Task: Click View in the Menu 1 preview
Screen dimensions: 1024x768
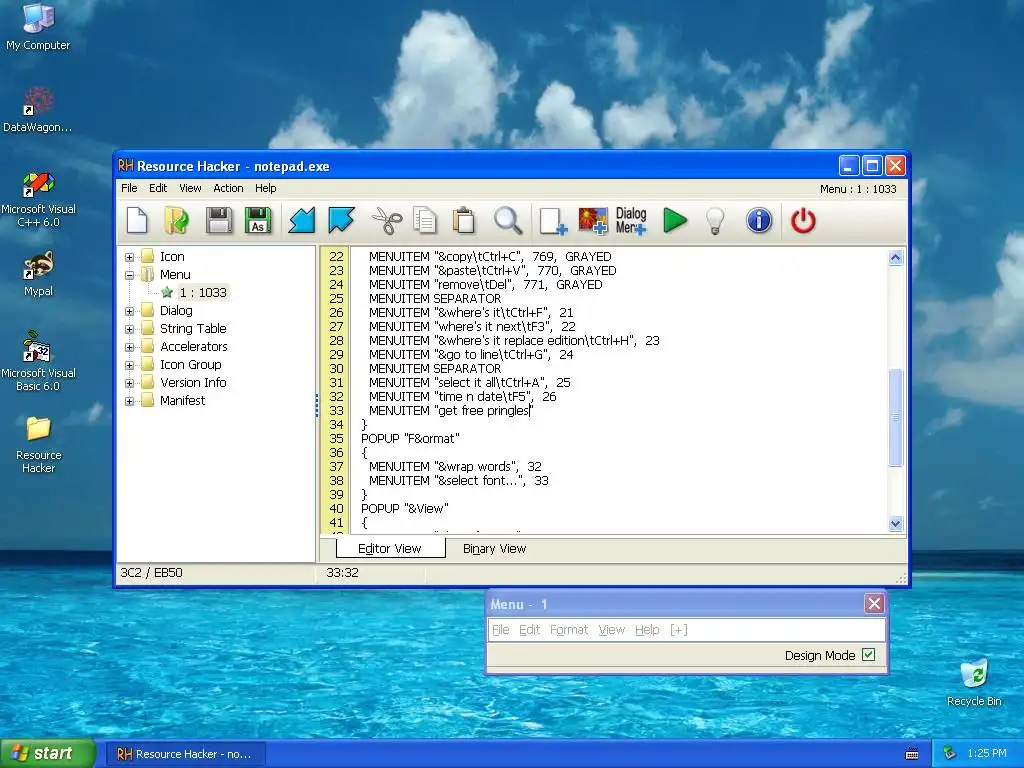Action: [611, 630]
